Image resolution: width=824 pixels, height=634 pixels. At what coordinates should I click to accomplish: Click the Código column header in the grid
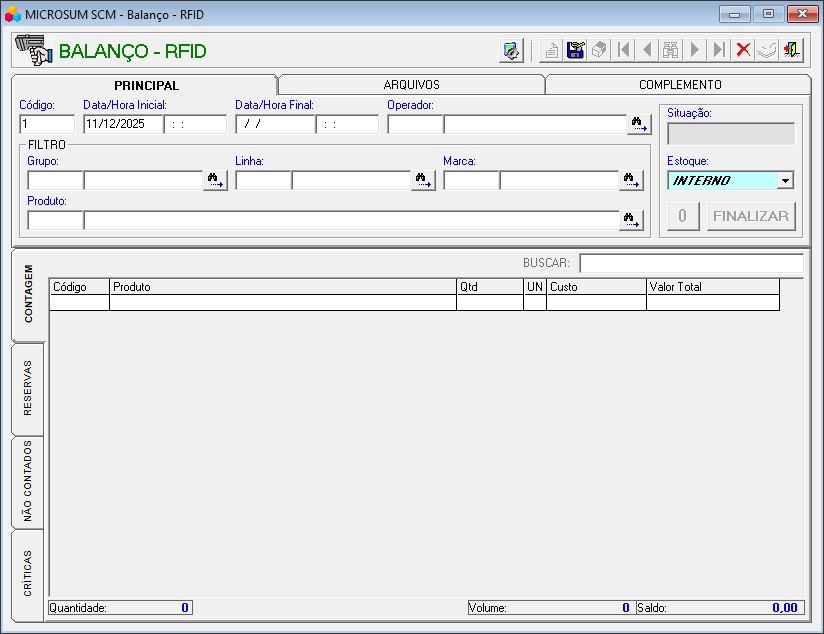pyautogui.click(x=79, y=287)
